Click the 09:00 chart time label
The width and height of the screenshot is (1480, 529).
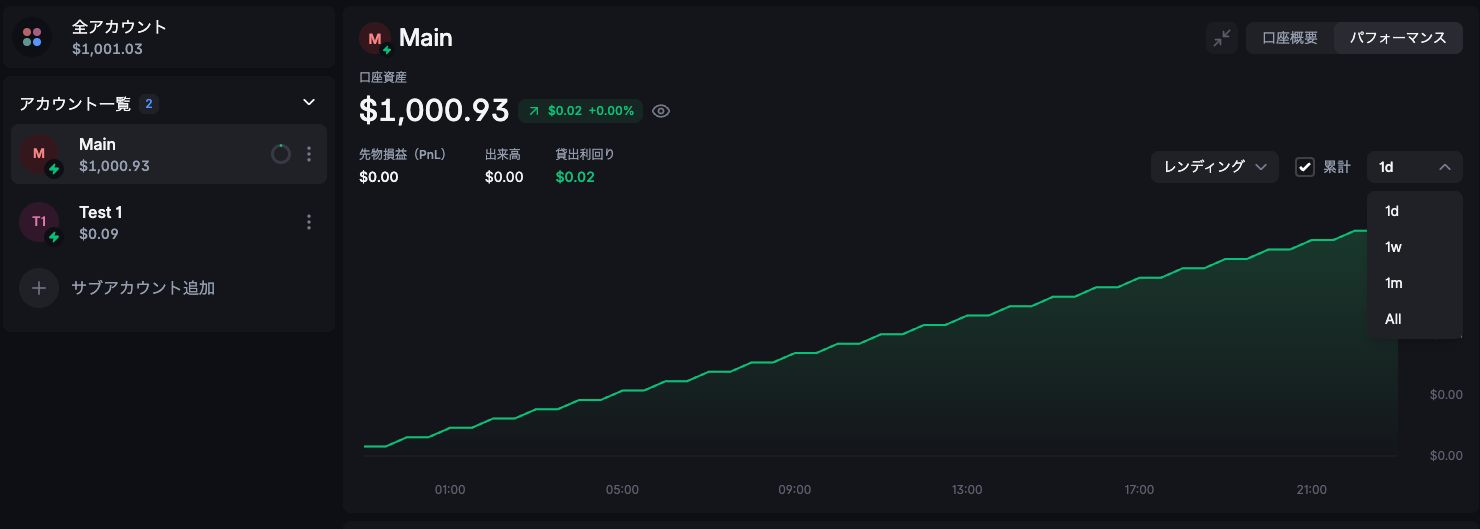[x=795, y=490]
